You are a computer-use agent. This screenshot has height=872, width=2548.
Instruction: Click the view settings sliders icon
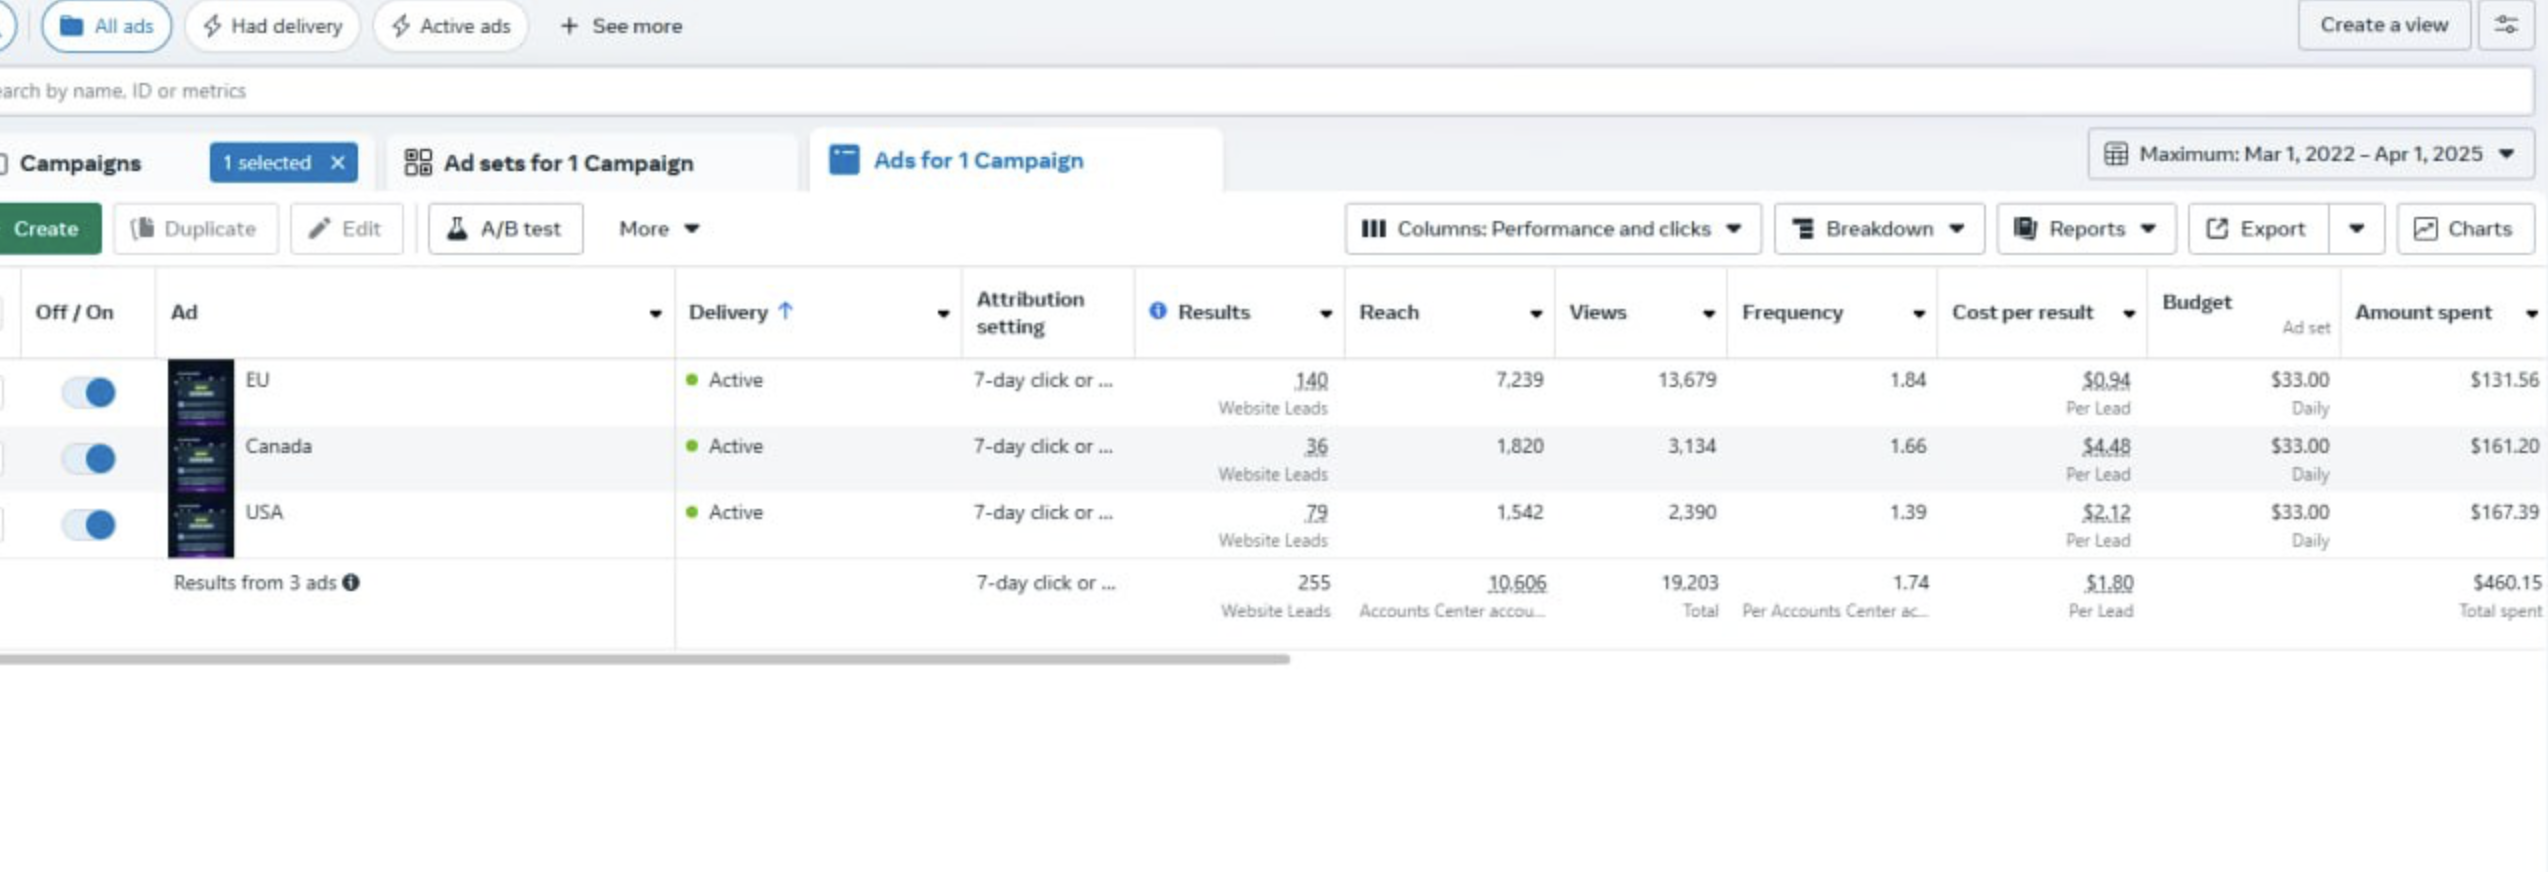[2506, 25]
